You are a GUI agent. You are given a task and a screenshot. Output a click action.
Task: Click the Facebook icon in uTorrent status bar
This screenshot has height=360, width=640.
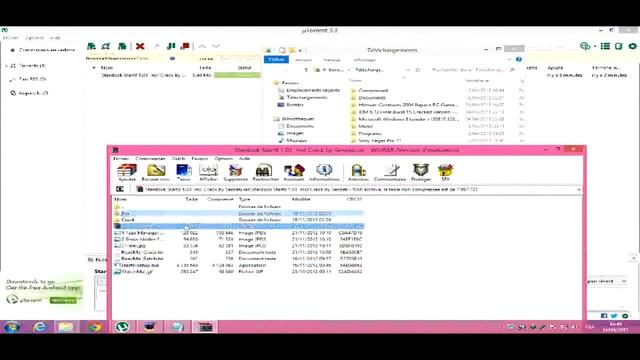[604, 316]
